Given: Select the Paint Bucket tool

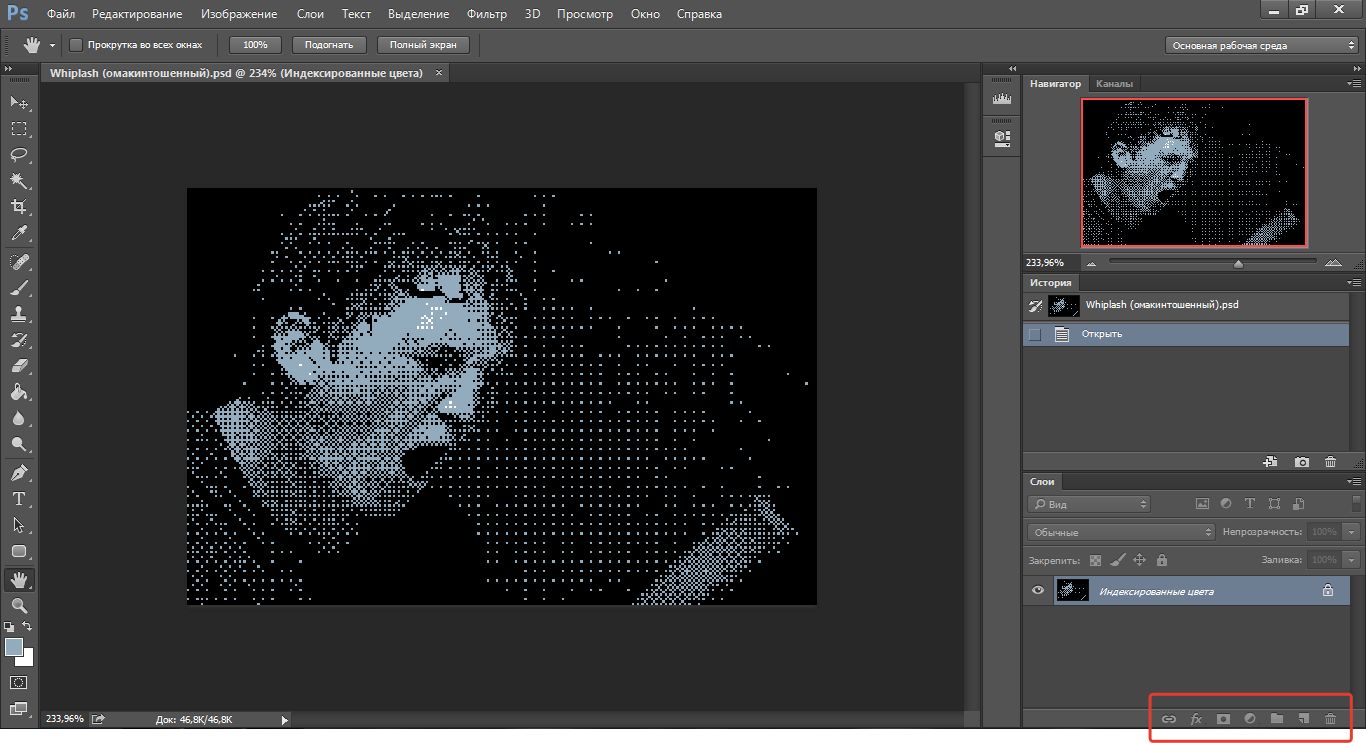Looking at the screenshot, I should (19, 392).
